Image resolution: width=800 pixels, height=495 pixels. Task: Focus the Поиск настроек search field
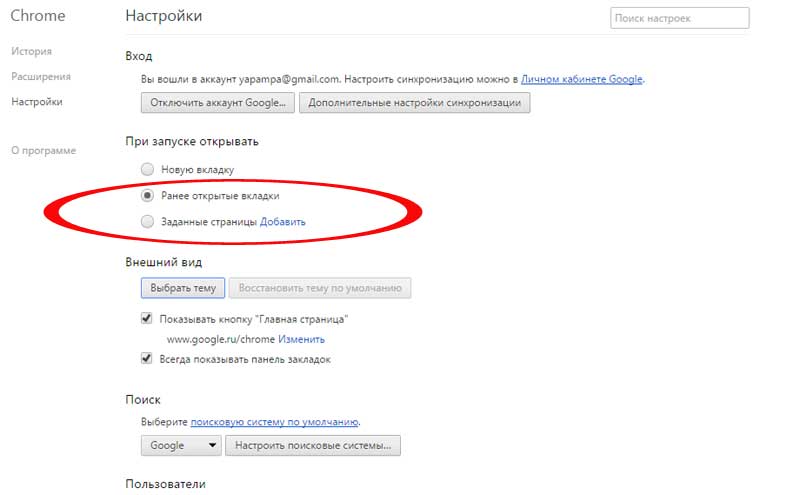[x=680, y=18]
